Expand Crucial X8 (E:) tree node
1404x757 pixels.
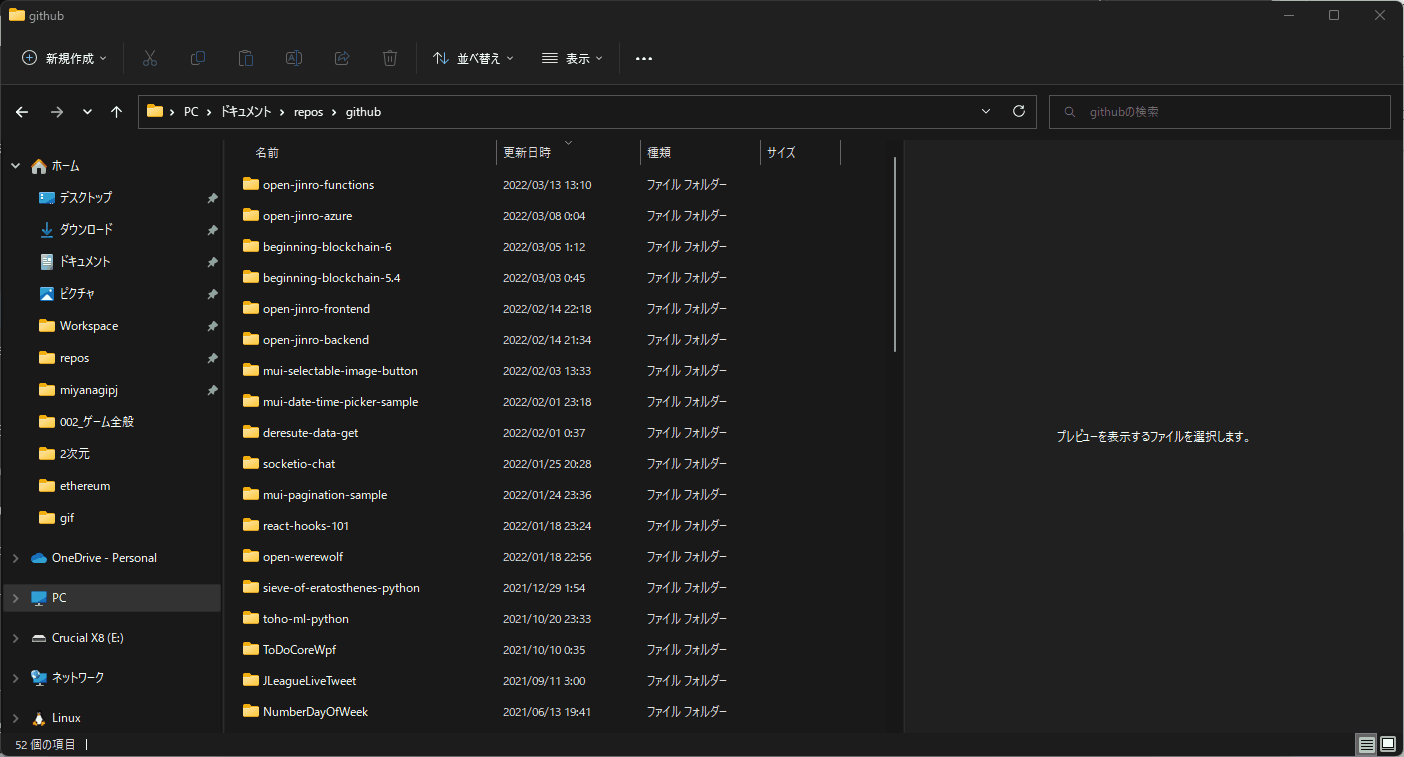point(15,638)
